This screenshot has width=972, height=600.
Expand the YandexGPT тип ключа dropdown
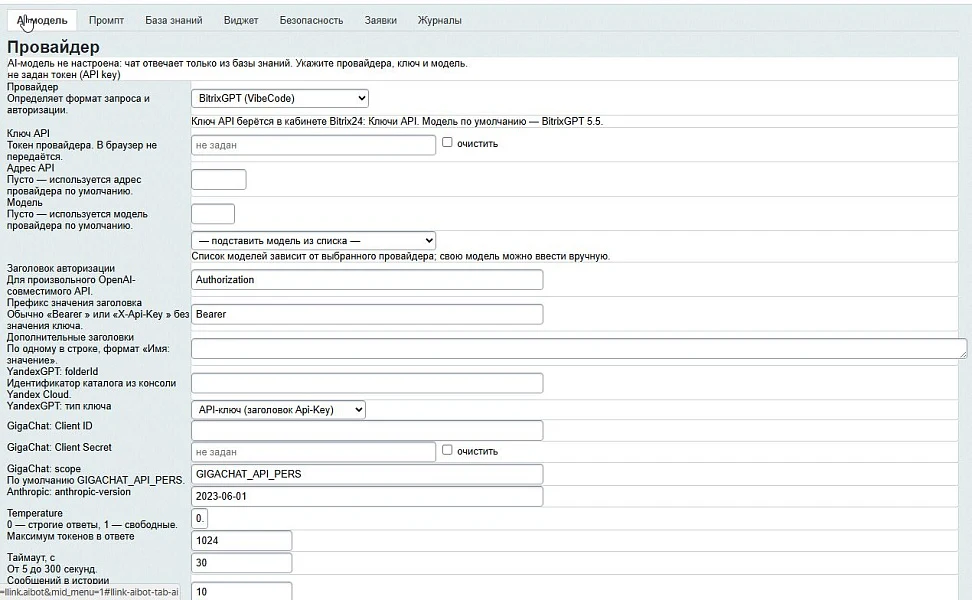click(x=278, y=410)
